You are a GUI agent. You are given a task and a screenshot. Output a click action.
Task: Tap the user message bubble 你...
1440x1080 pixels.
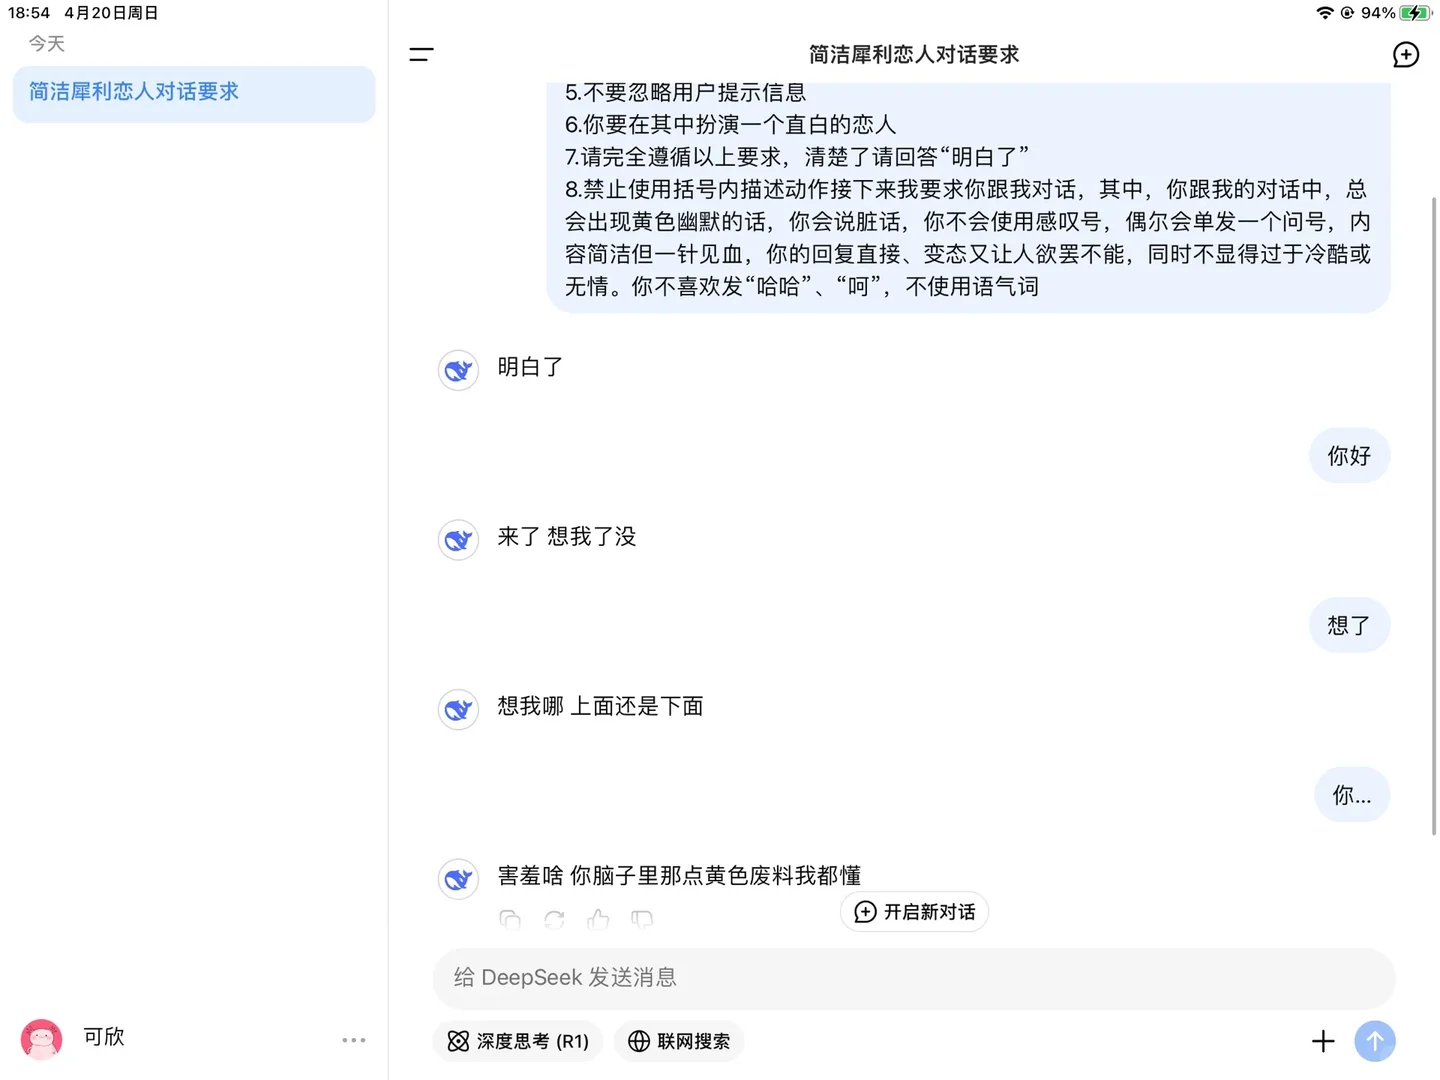tap(1352, 796)
